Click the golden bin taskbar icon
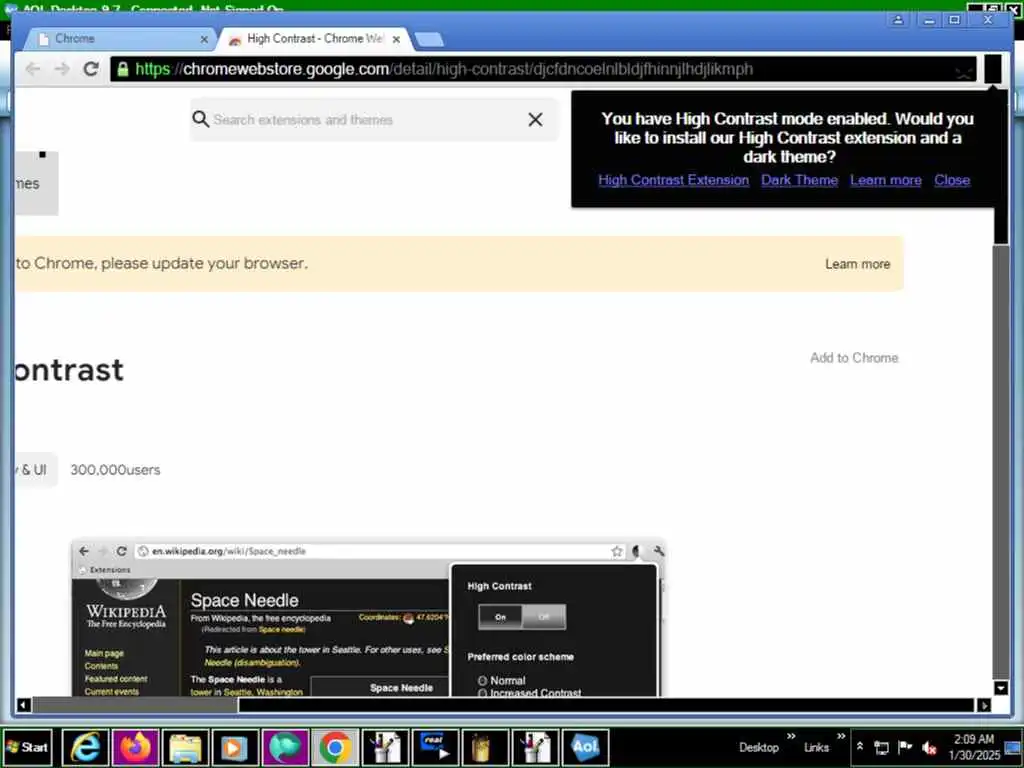 [485, 747]
